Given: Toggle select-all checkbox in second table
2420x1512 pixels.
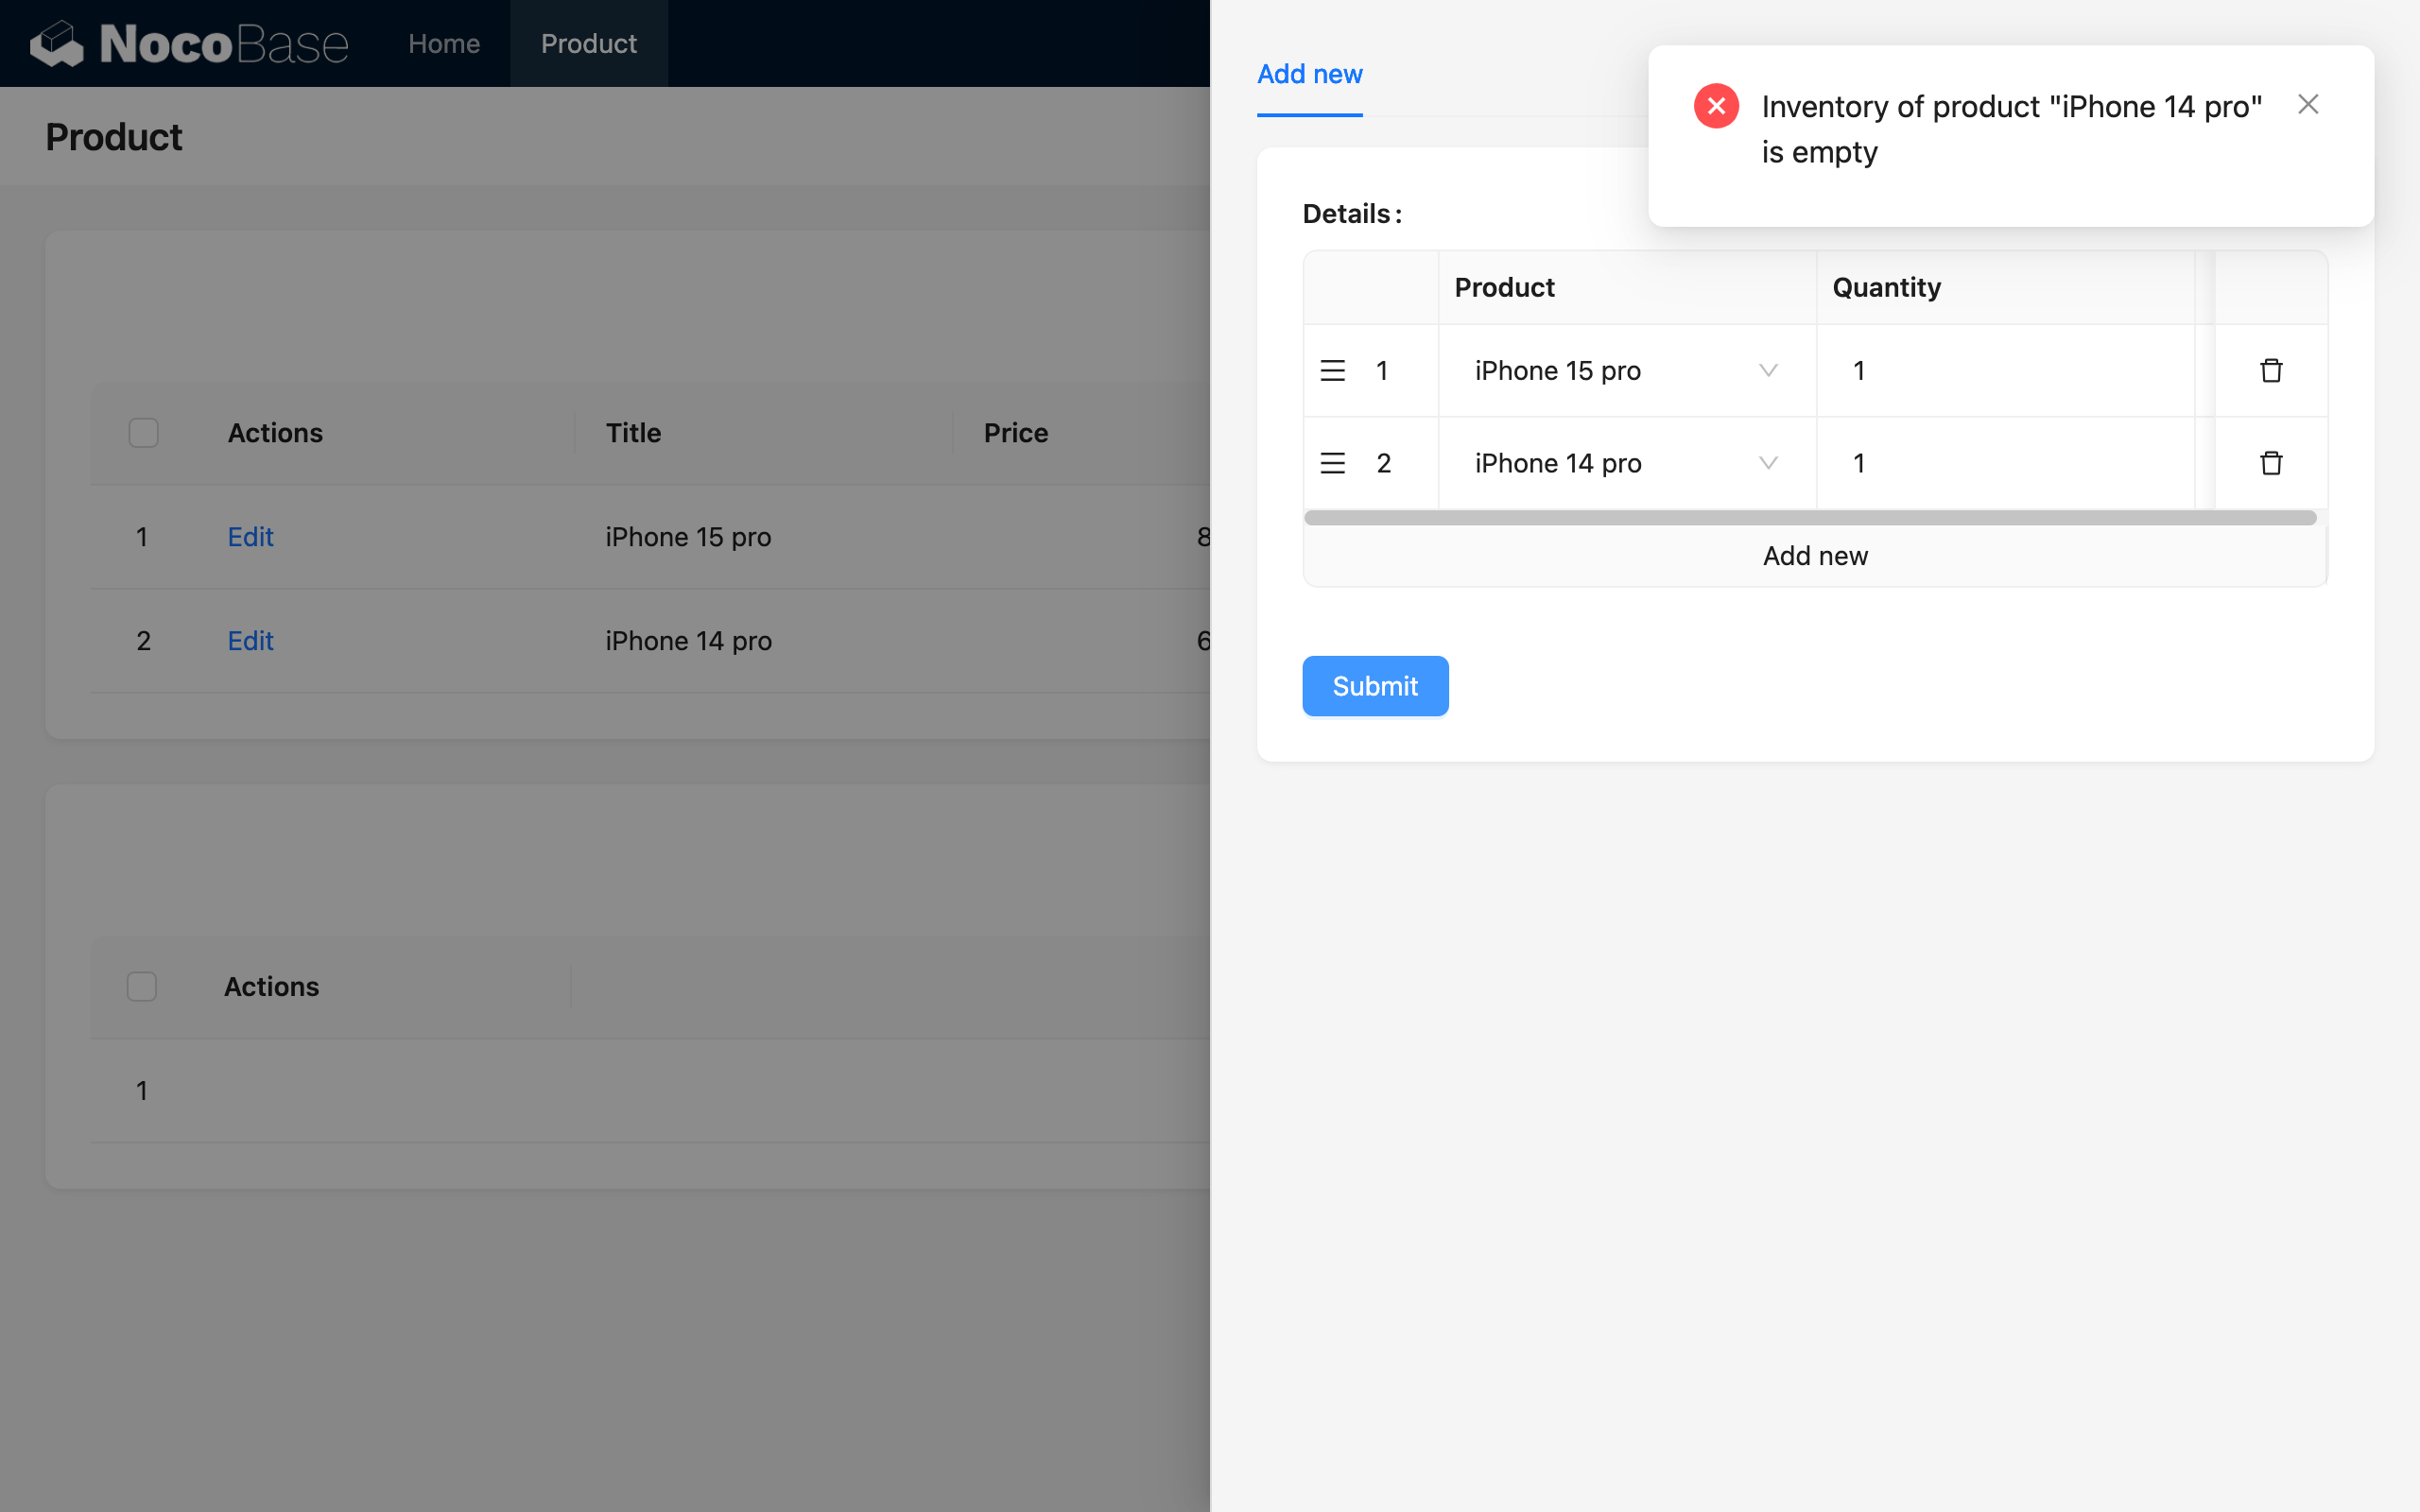Looking at the screenshot, I should [142, 987].
